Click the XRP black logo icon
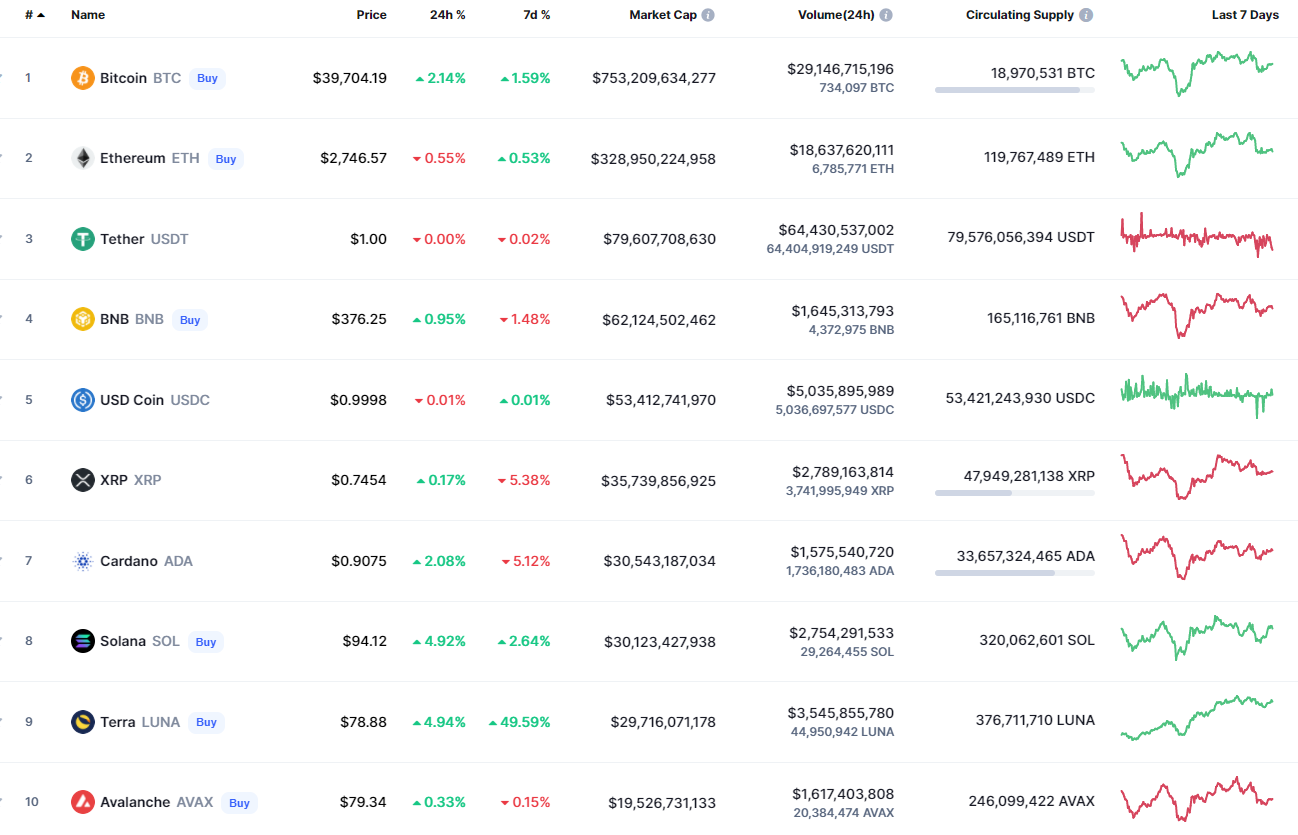 coord(83,480)
